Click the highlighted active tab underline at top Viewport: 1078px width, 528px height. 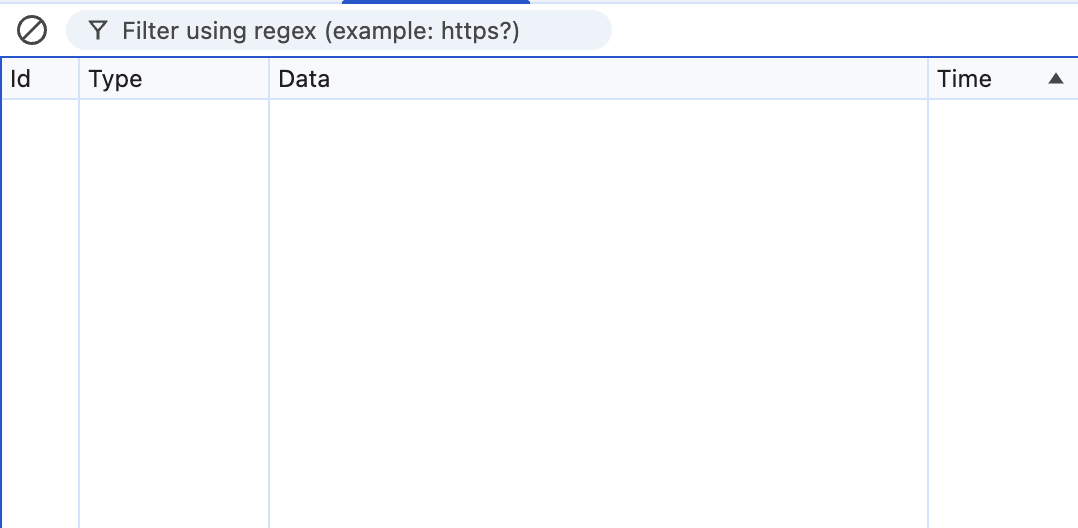(436, 2)
